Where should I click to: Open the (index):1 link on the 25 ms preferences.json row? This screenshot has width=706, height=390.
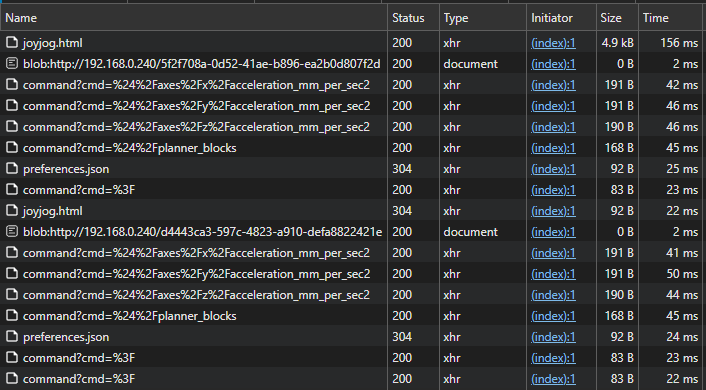[553, 169]
